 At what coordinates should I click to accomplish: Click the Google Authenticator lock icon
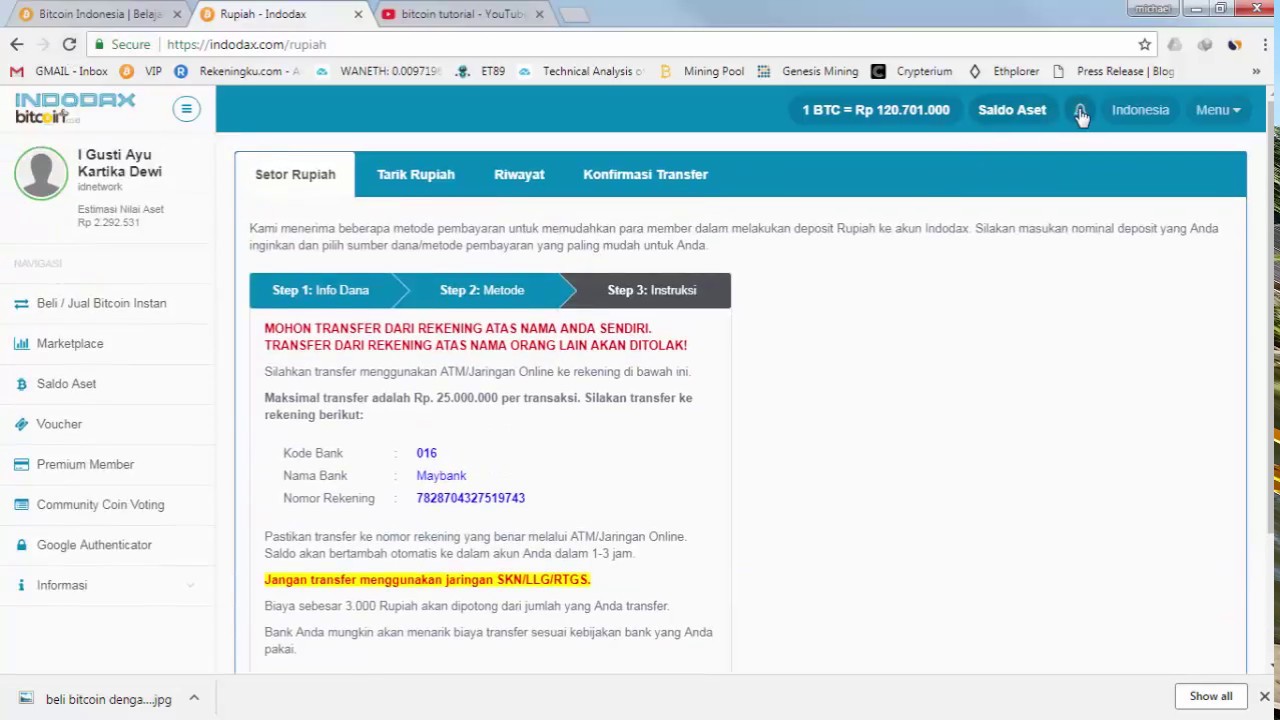pyautogui.click(x=21, y=545)
